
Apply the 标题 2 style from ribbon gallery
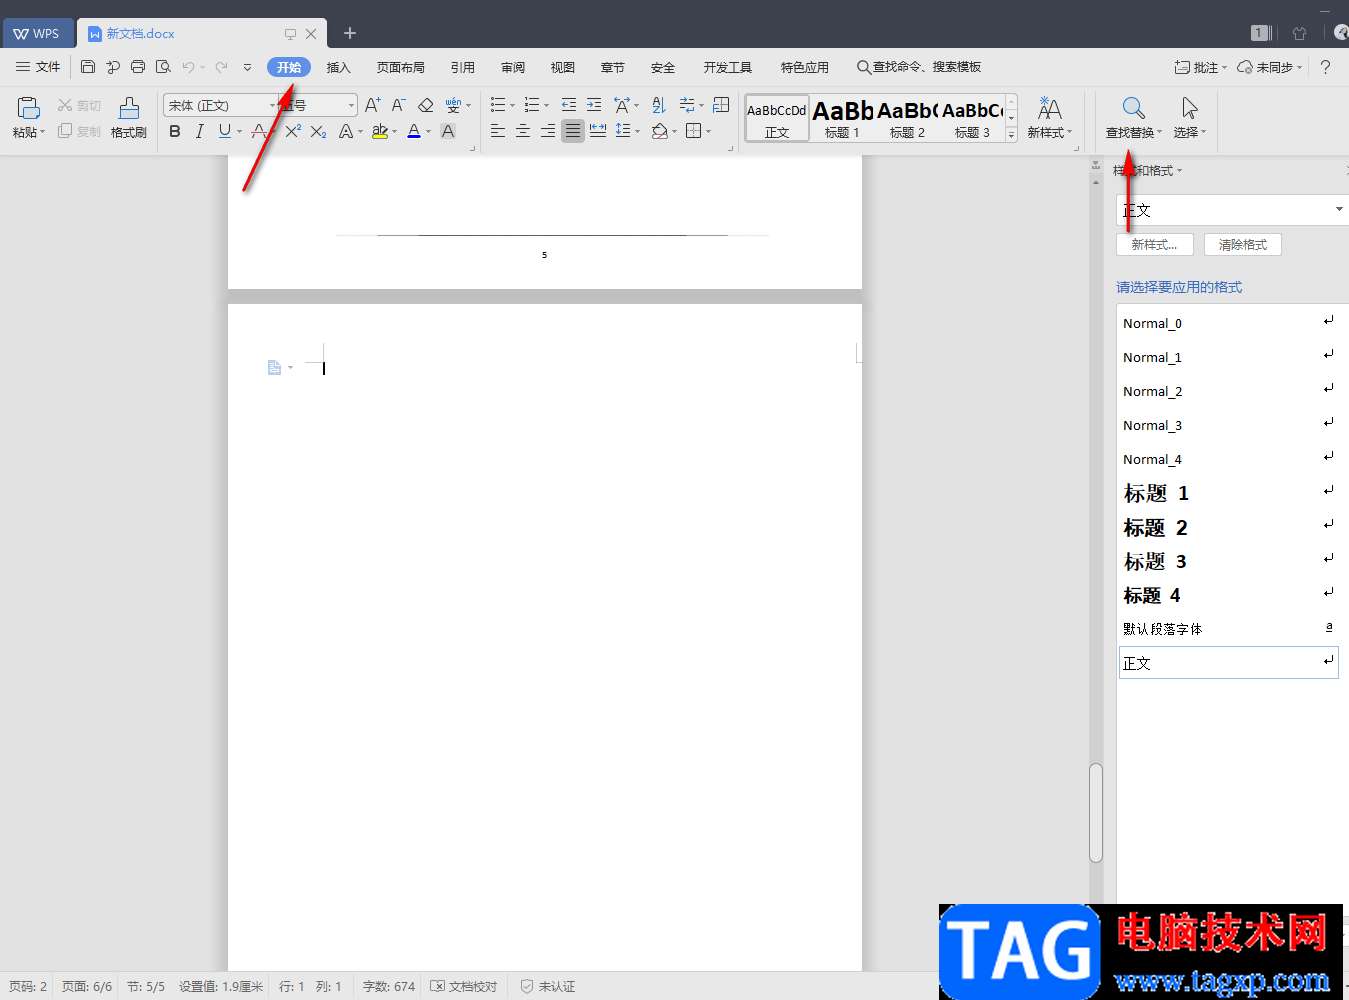click(x=908, y=118)
